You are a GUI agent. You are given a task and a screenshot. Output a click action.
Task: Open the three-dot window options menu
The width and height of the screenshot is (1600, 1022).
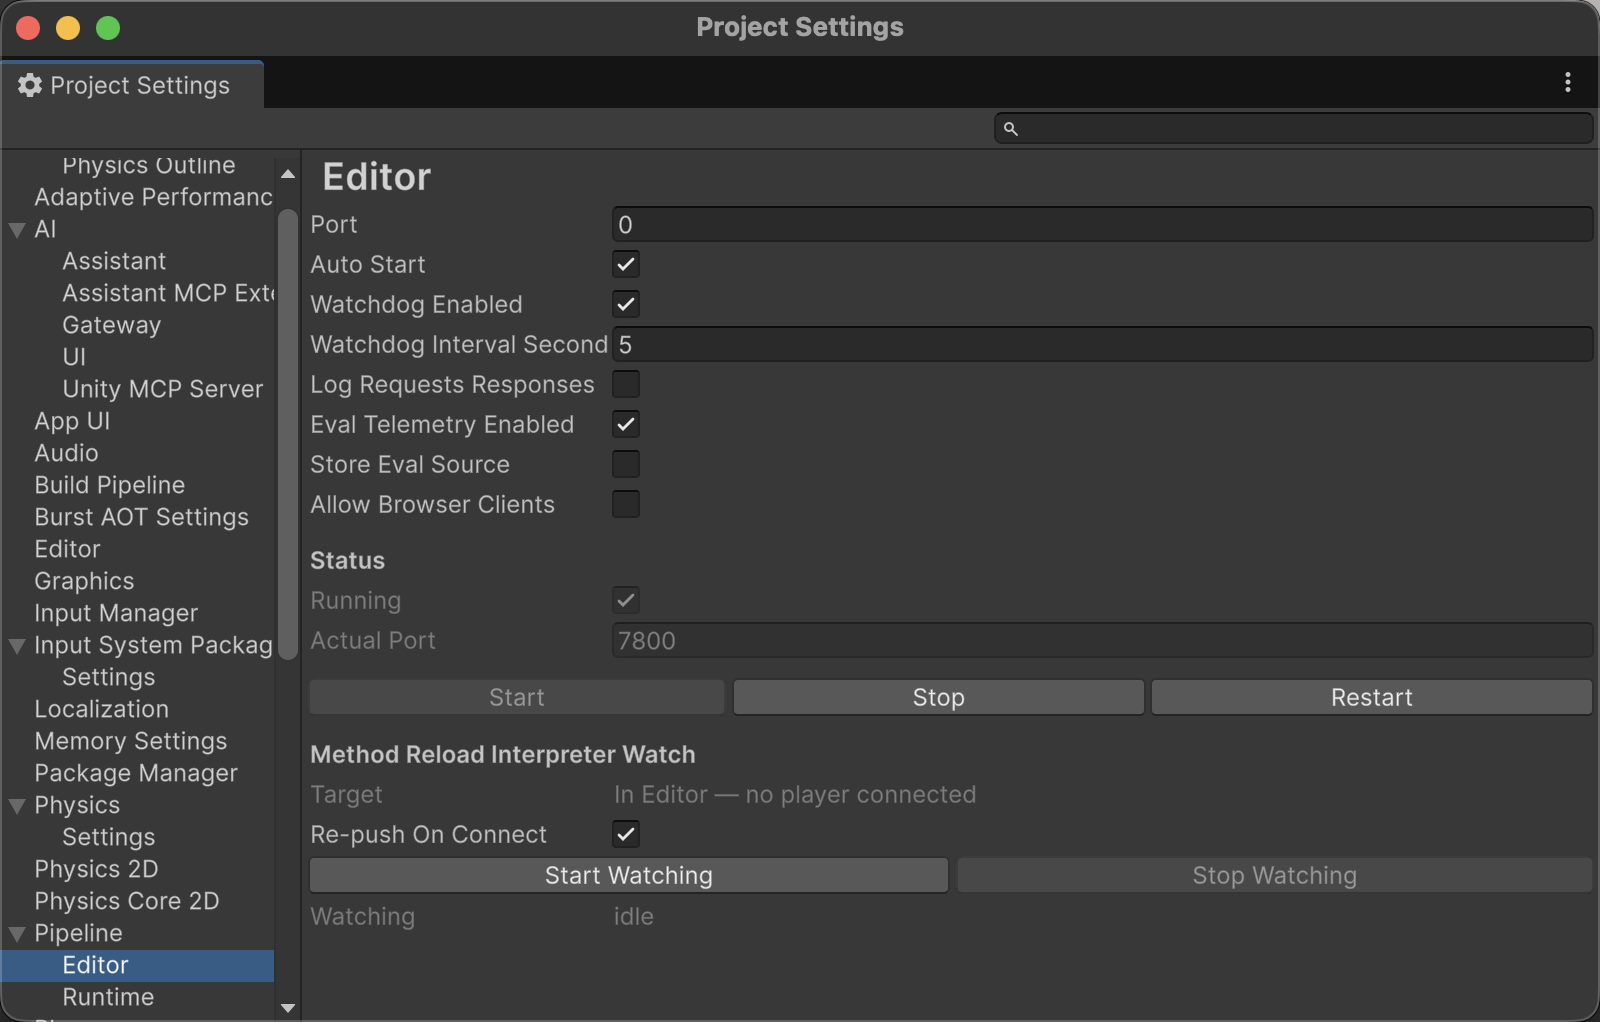(1567, 83)
